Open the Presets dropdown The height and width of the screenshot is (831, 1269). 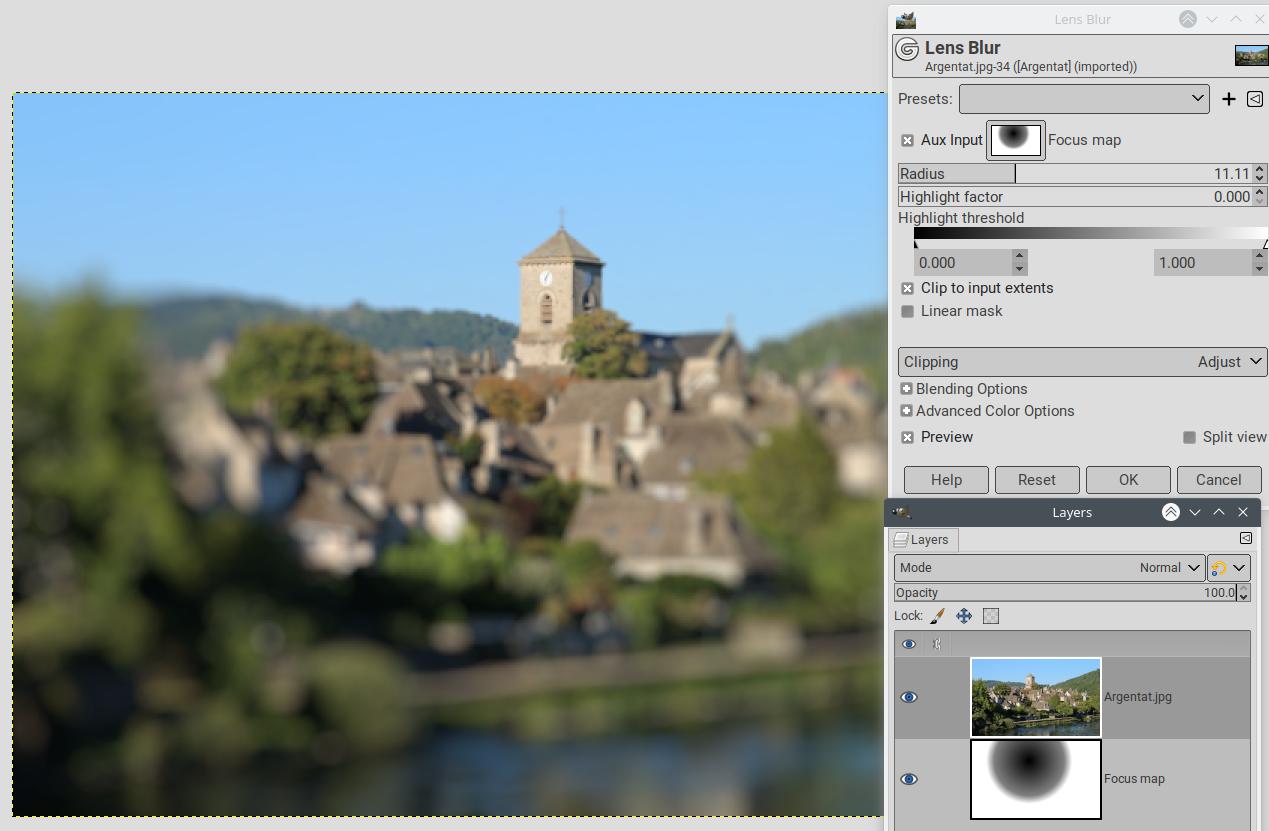click(1084, 99)
